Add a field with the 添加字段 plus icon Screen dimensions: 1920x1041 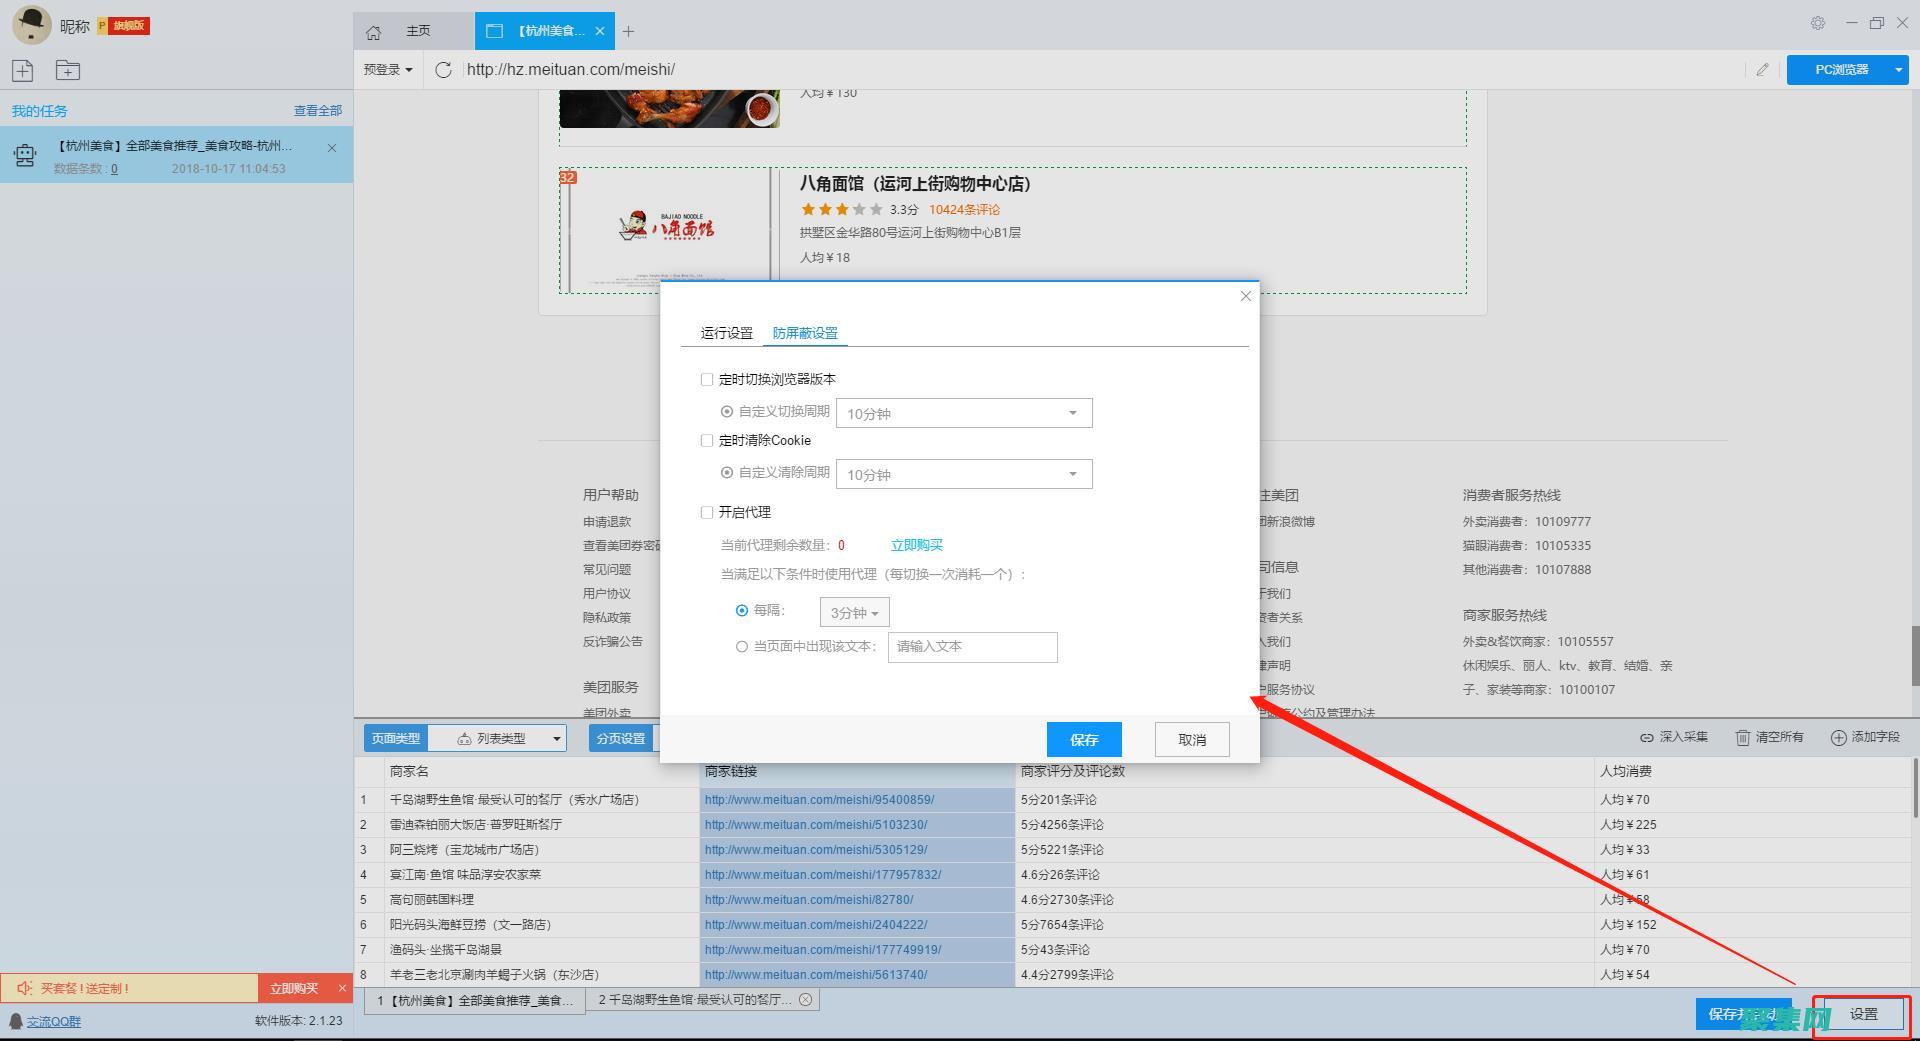(1864, 737)
